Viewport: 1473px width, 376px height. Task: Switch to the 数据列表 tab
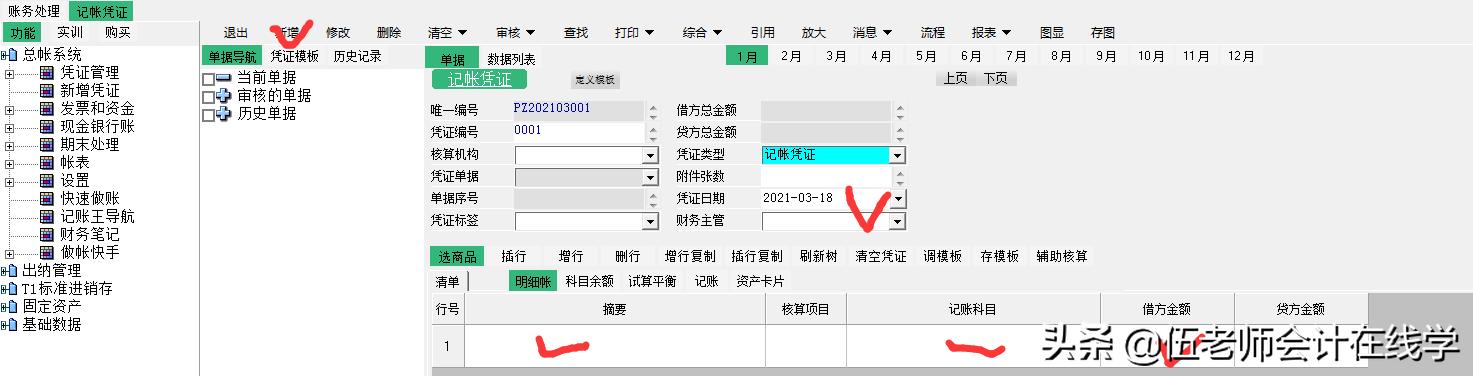512,59
